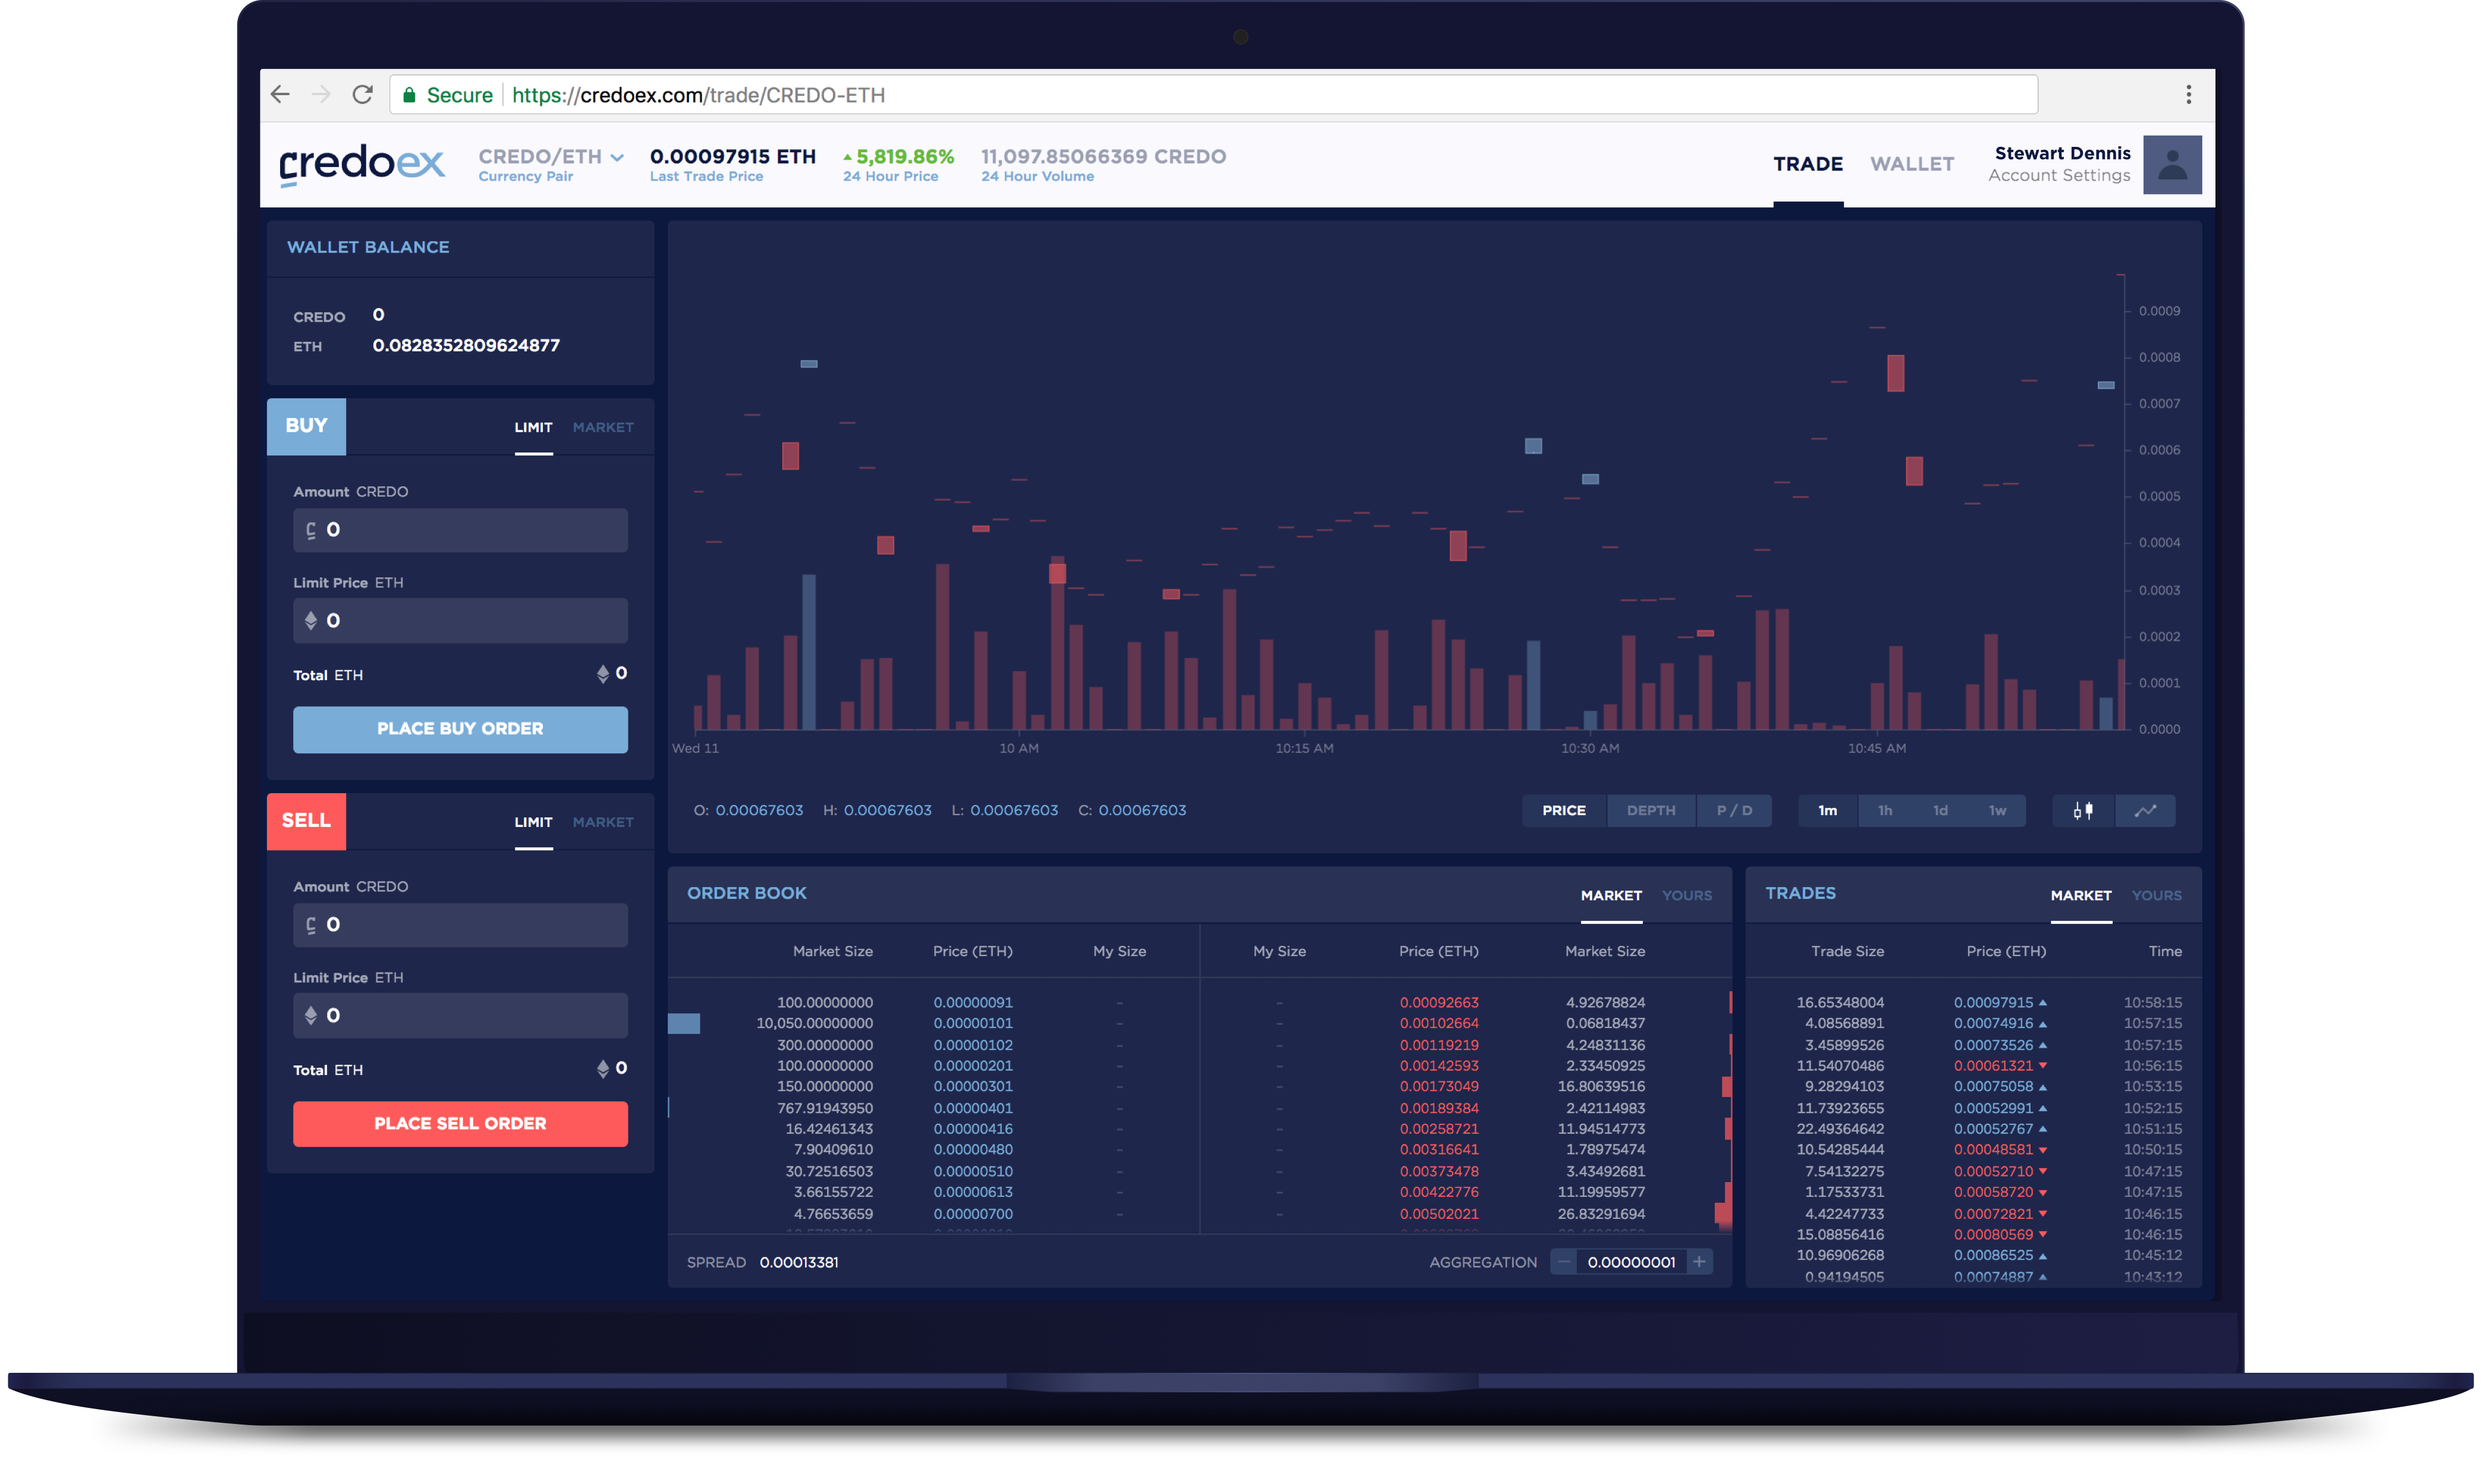
Task: Click the Buy Limit Price ETH field
Action: click(x=460, y=621)
